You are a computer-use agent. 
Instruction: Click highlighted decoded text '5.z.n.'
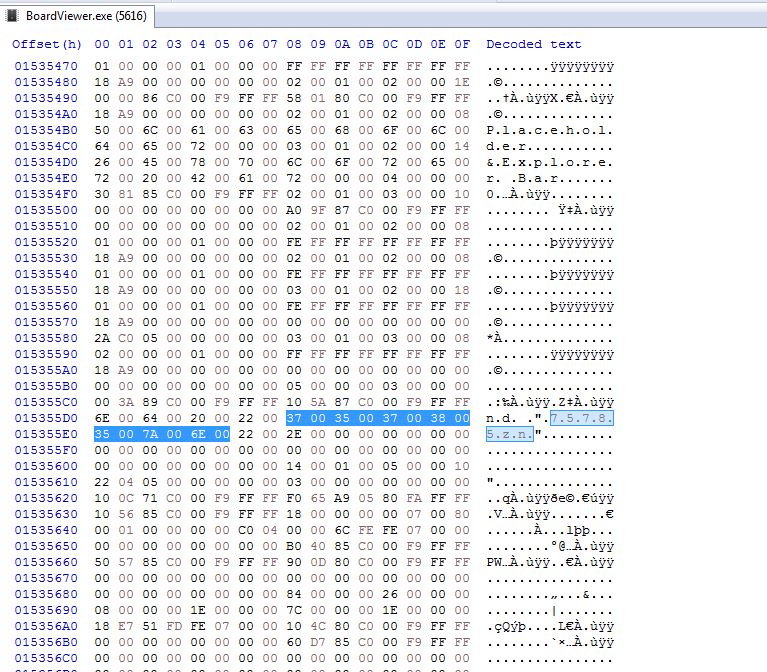(x=509, y=434)
